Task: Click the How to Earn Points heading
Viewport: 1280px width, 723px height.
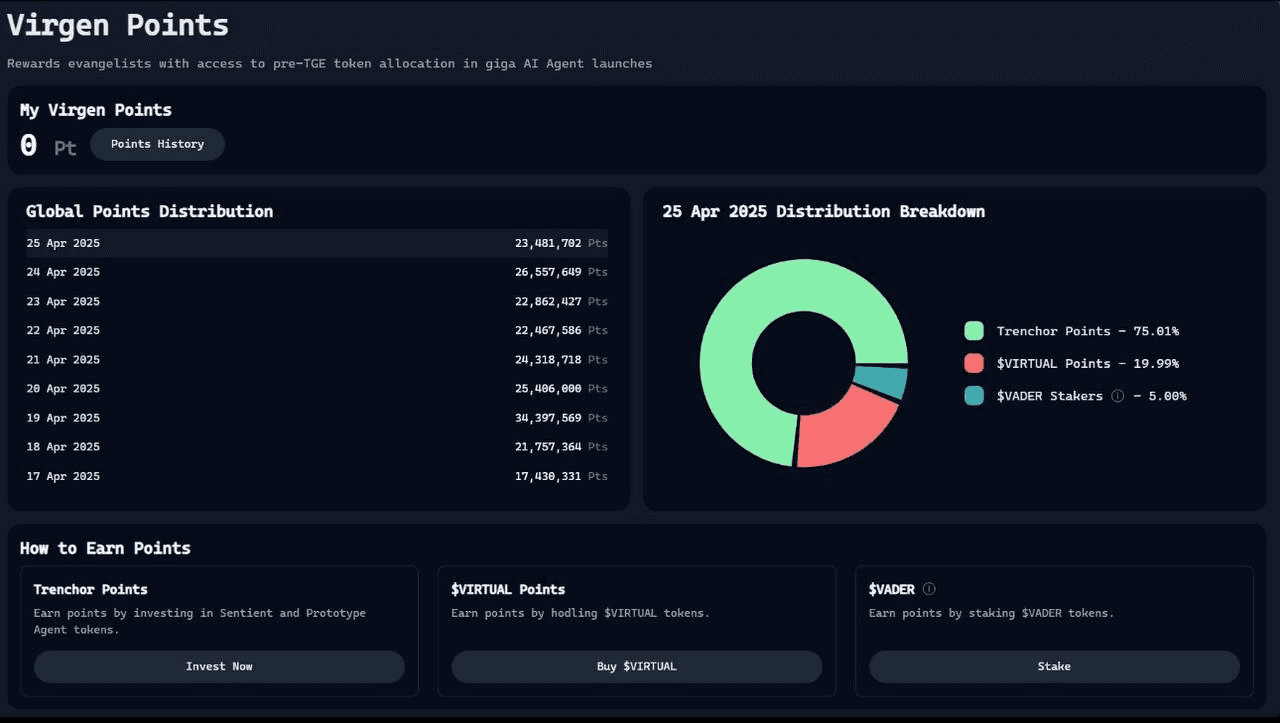Action: pos(105,548)
